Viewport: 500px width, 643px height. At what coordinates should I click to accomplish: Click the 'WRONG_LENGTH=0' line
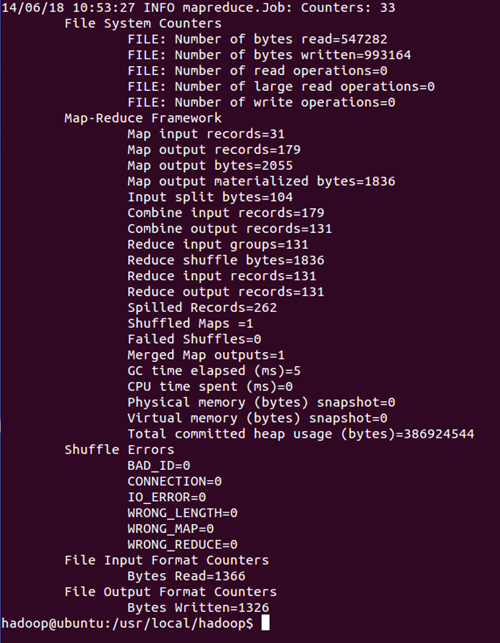(183, 513)
